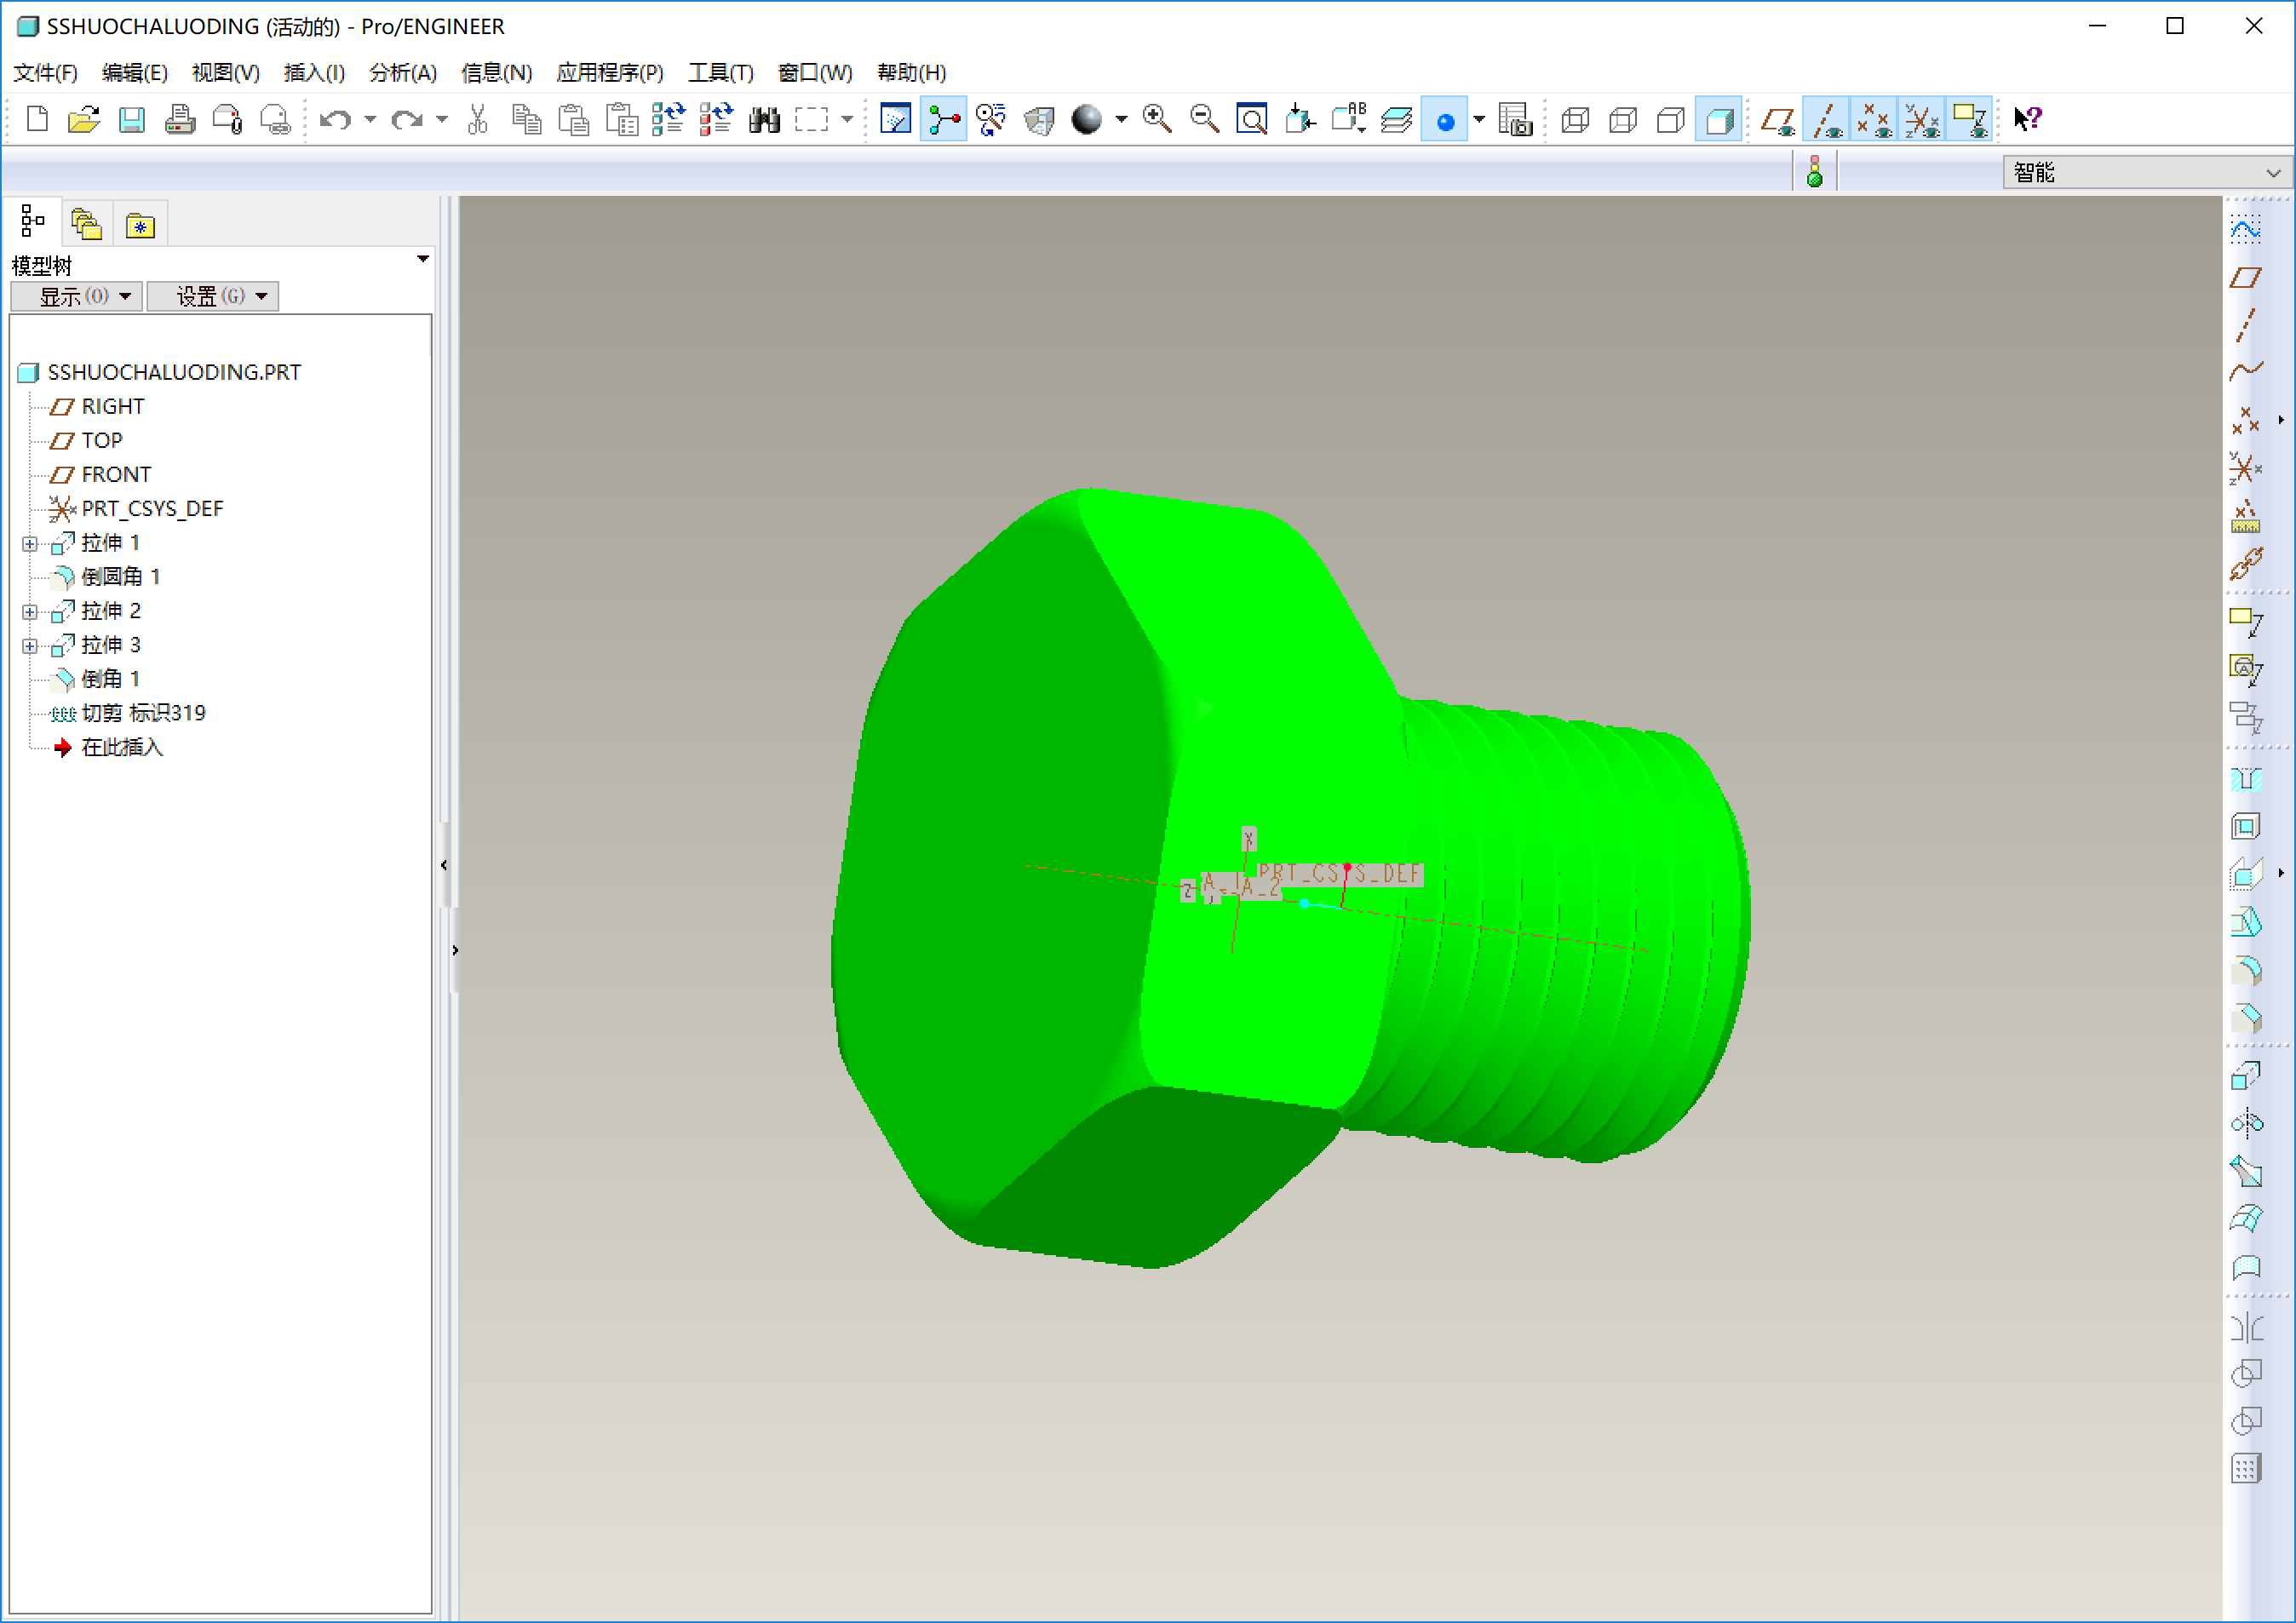
Task: Click the 设置(G) button in model tree
Action: coord(213,296)
